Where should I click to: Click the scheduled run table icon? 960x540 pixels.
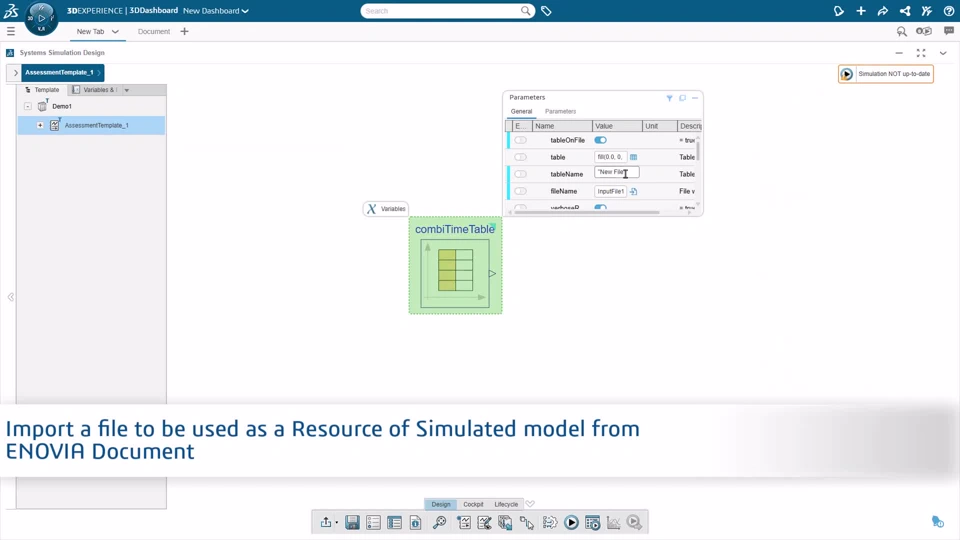(x=592, y=522)
